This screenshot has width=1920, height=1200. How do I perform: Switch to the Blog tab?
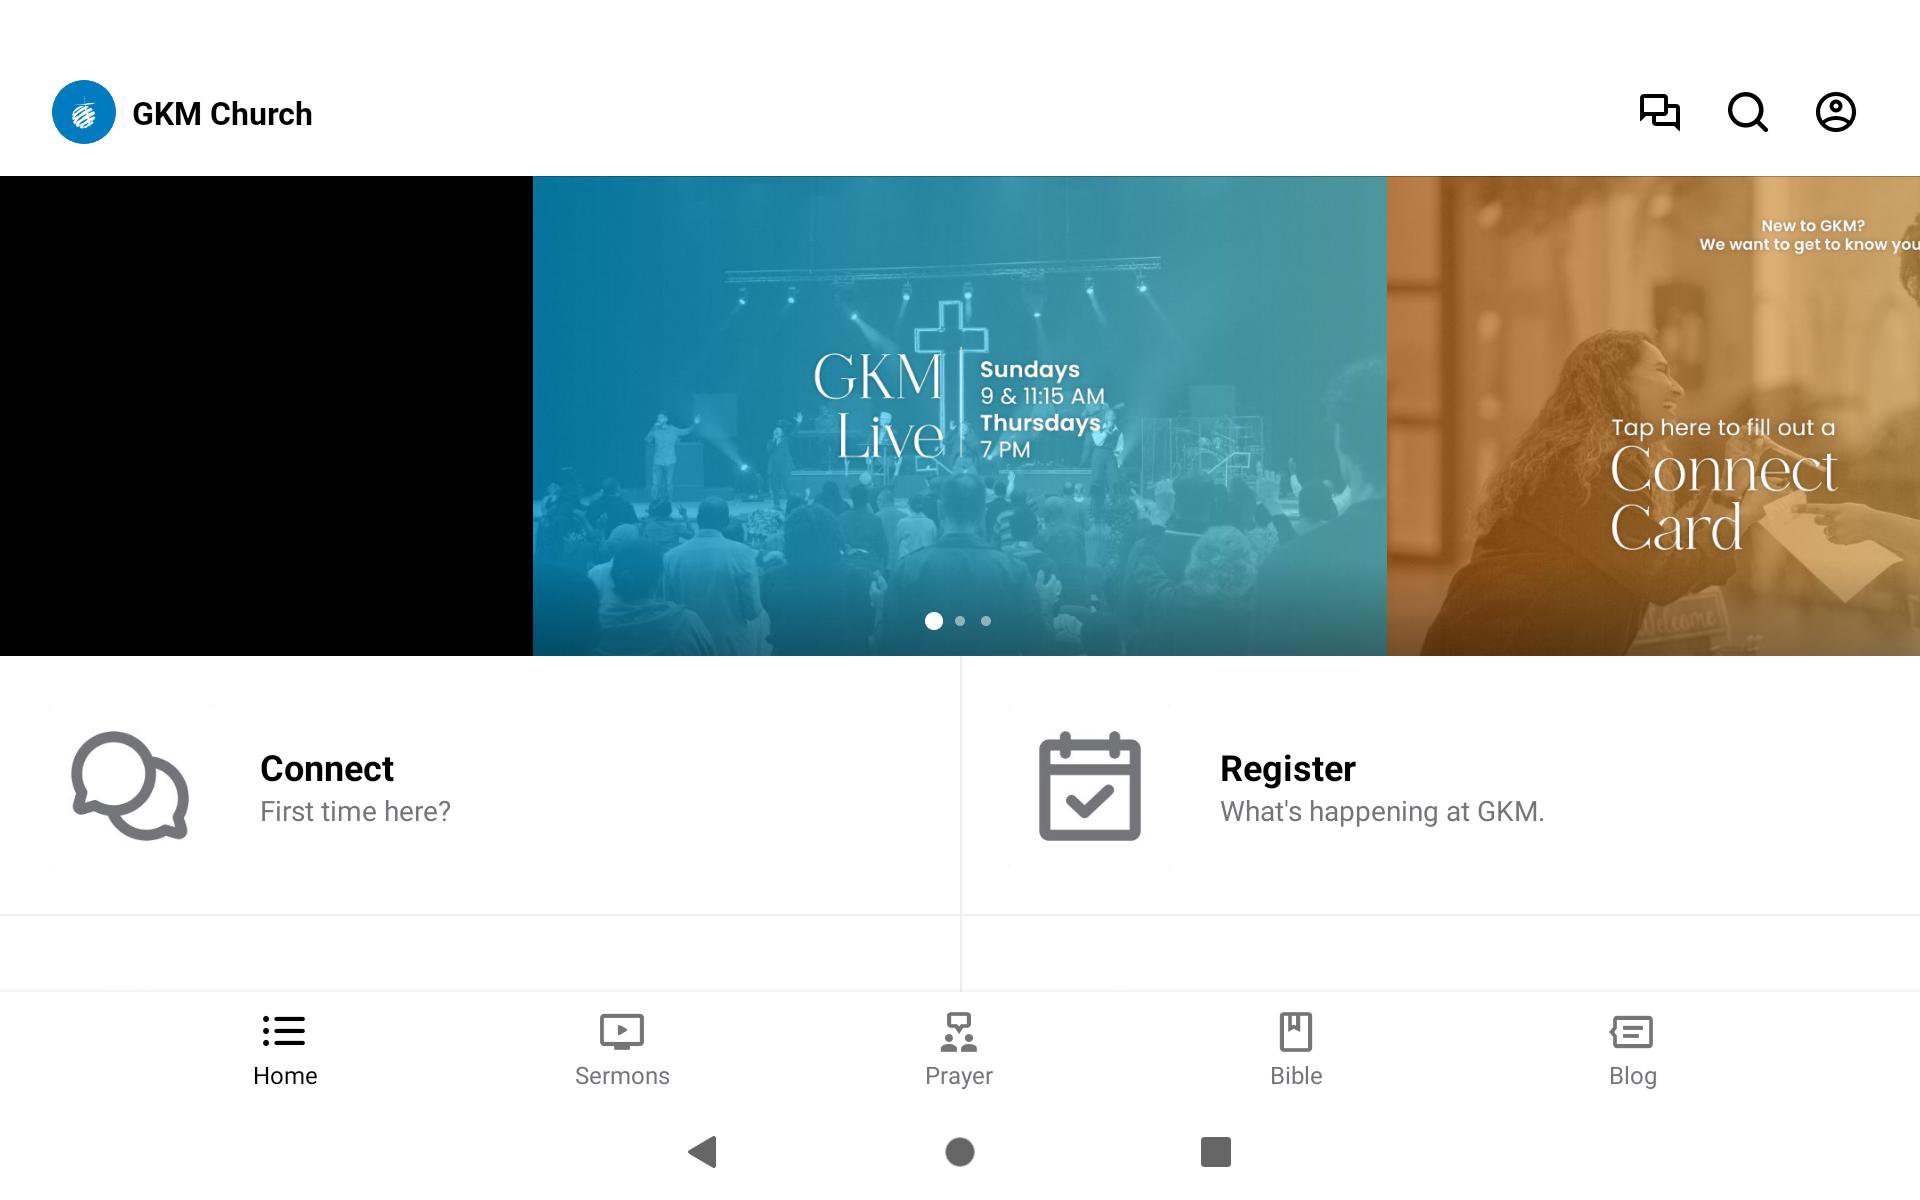pos(1633,1050)
